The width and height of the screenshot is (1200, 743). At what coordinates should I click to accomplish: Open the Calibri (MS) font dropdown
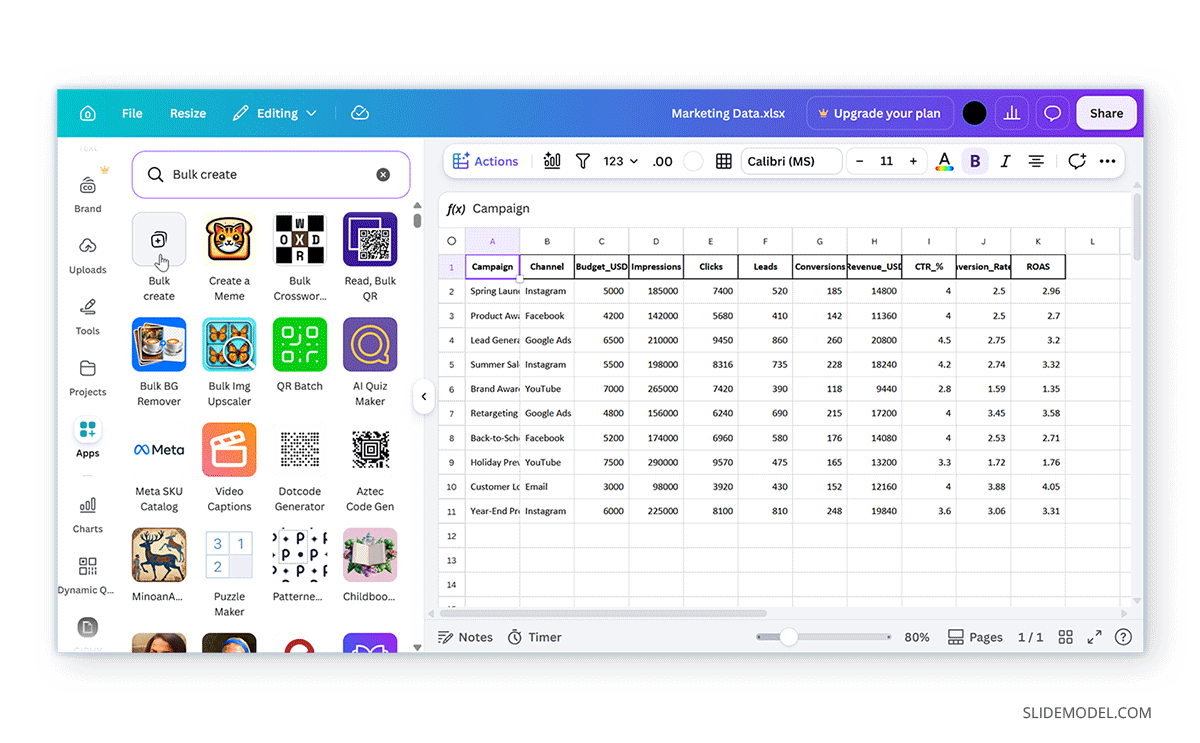791,161
